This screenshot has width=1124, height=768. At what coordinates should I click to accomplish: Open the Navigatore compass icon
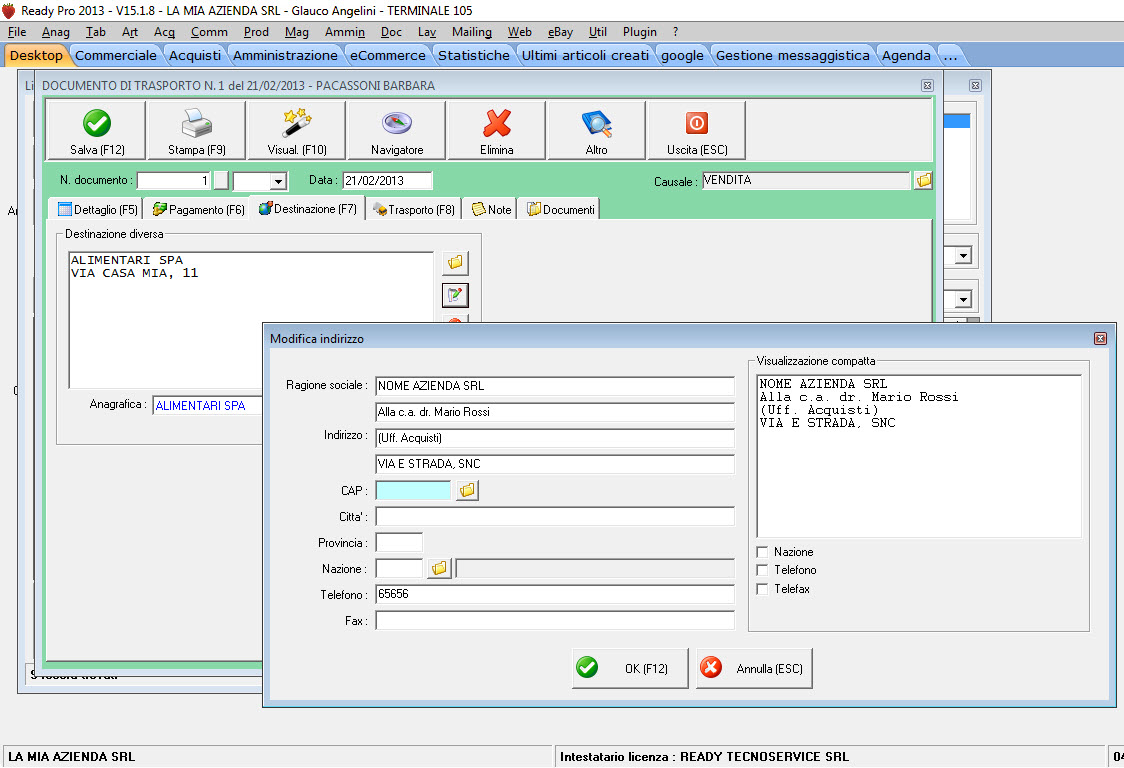pos(397,123)
